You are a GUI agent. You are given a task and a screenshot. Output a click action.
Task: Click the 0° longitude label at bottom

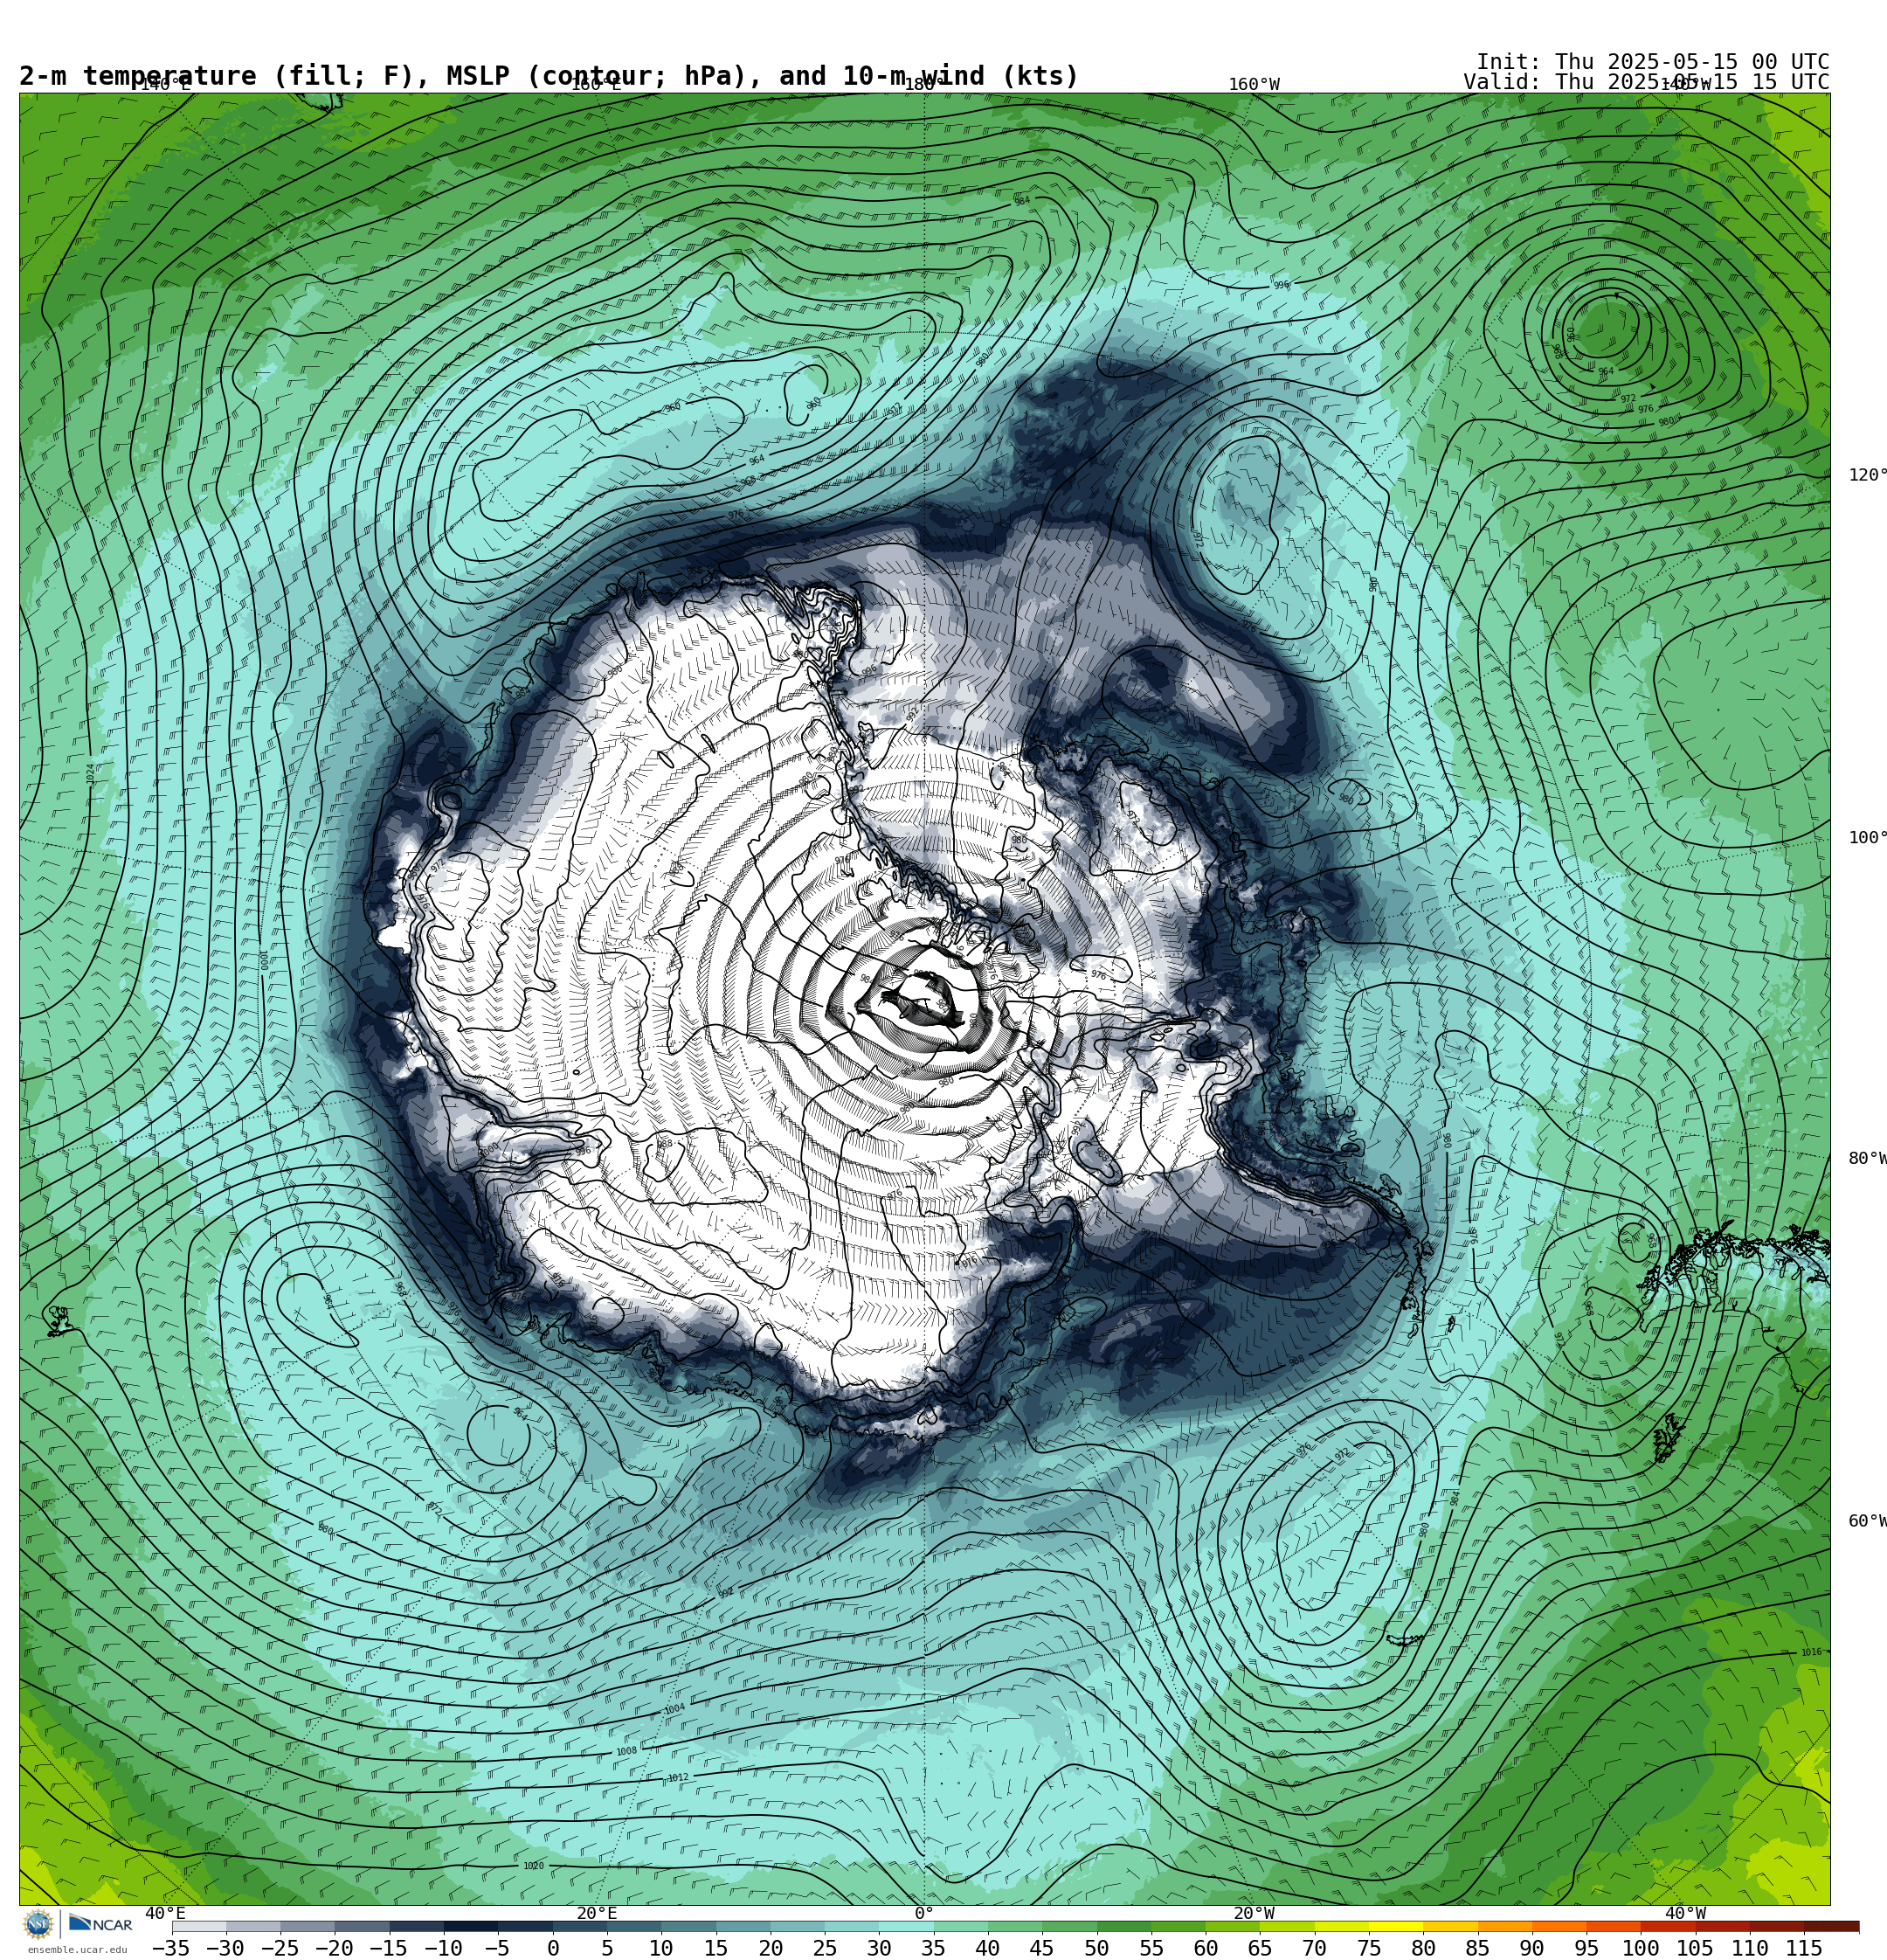pyautogui.click(x=924, y=1913)
